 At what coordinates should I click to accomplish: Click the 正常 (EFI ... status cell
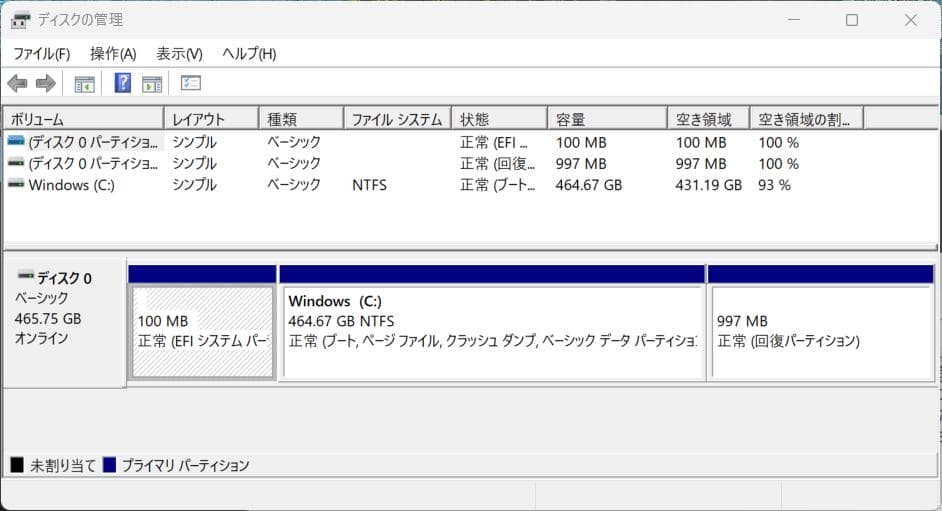pyautogui.click(x=494, y=143)
